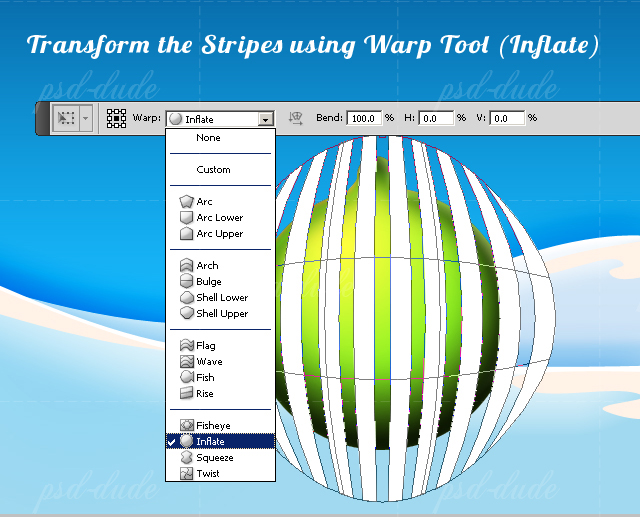Click the Shell Lower style icon
The height and width of the screenshot is (517, 640).
[x=187, y=297]
